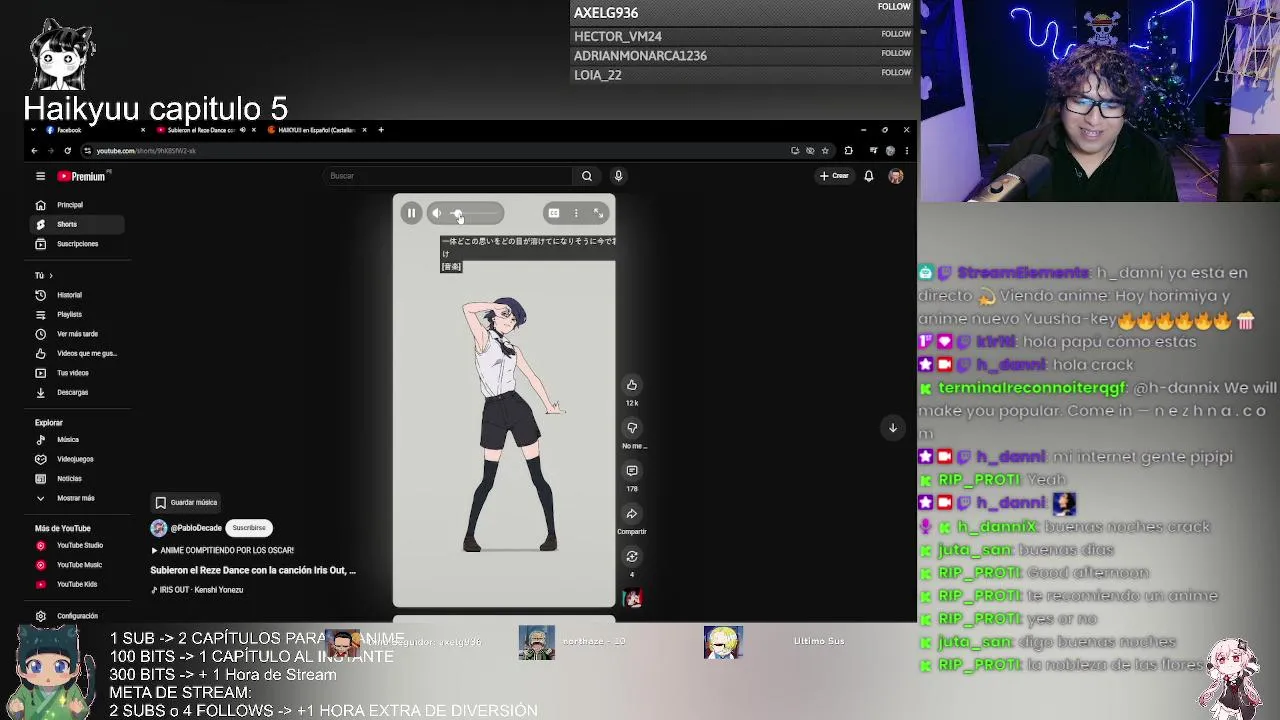Click the YouTube Premium logo
This screenshot has height=720, width=1280.
click(82, 176)
